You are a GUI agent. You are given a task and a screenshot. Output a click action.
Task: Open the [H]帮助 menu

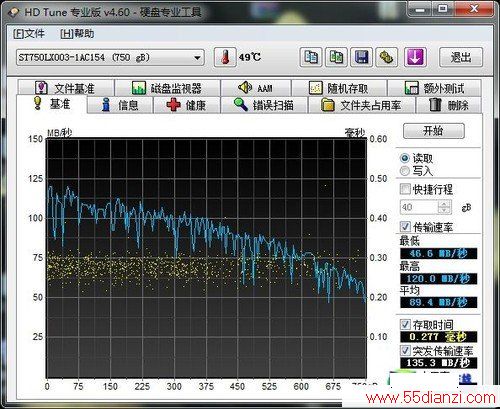[x=77, y=34]
